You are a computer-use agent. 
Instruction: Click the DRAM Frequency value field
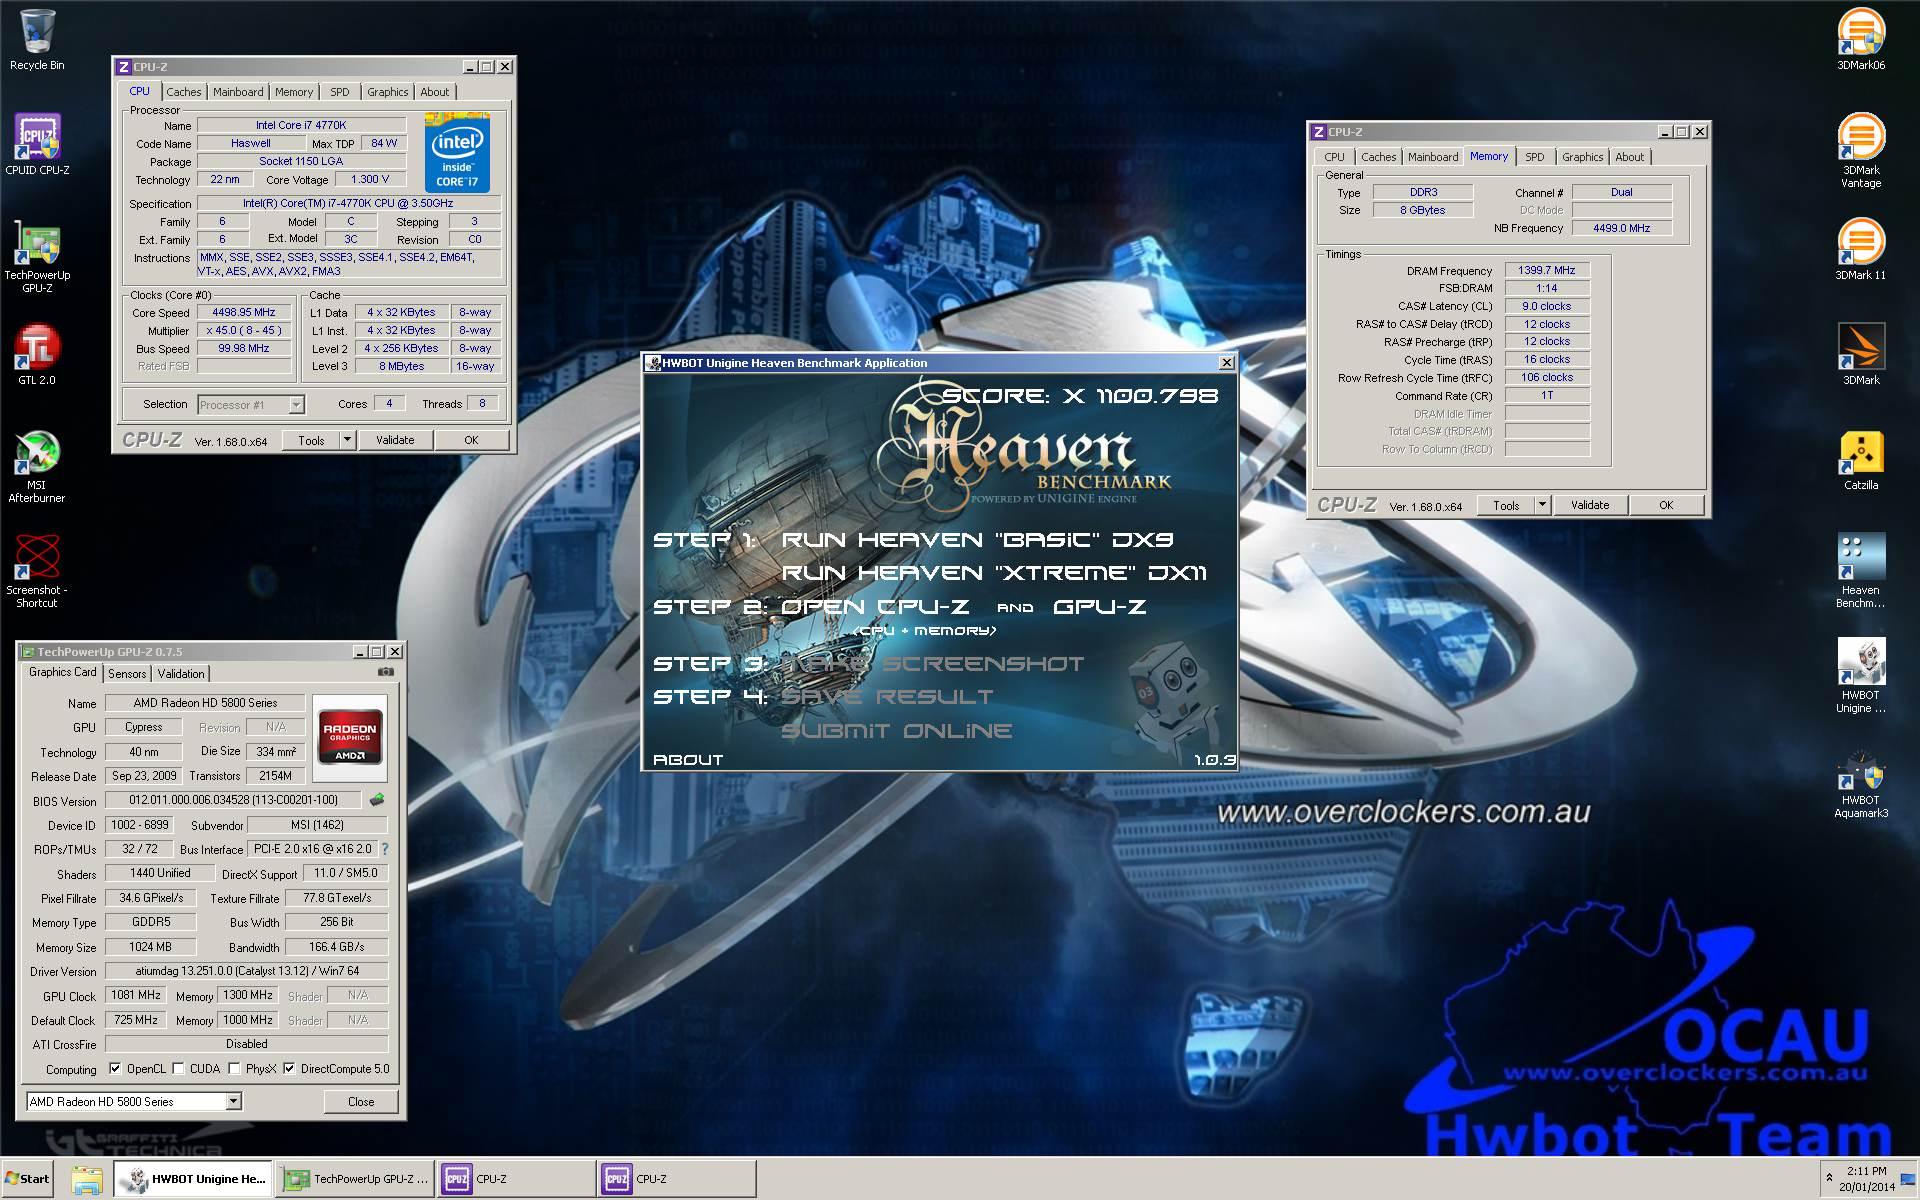point(1546,270)
